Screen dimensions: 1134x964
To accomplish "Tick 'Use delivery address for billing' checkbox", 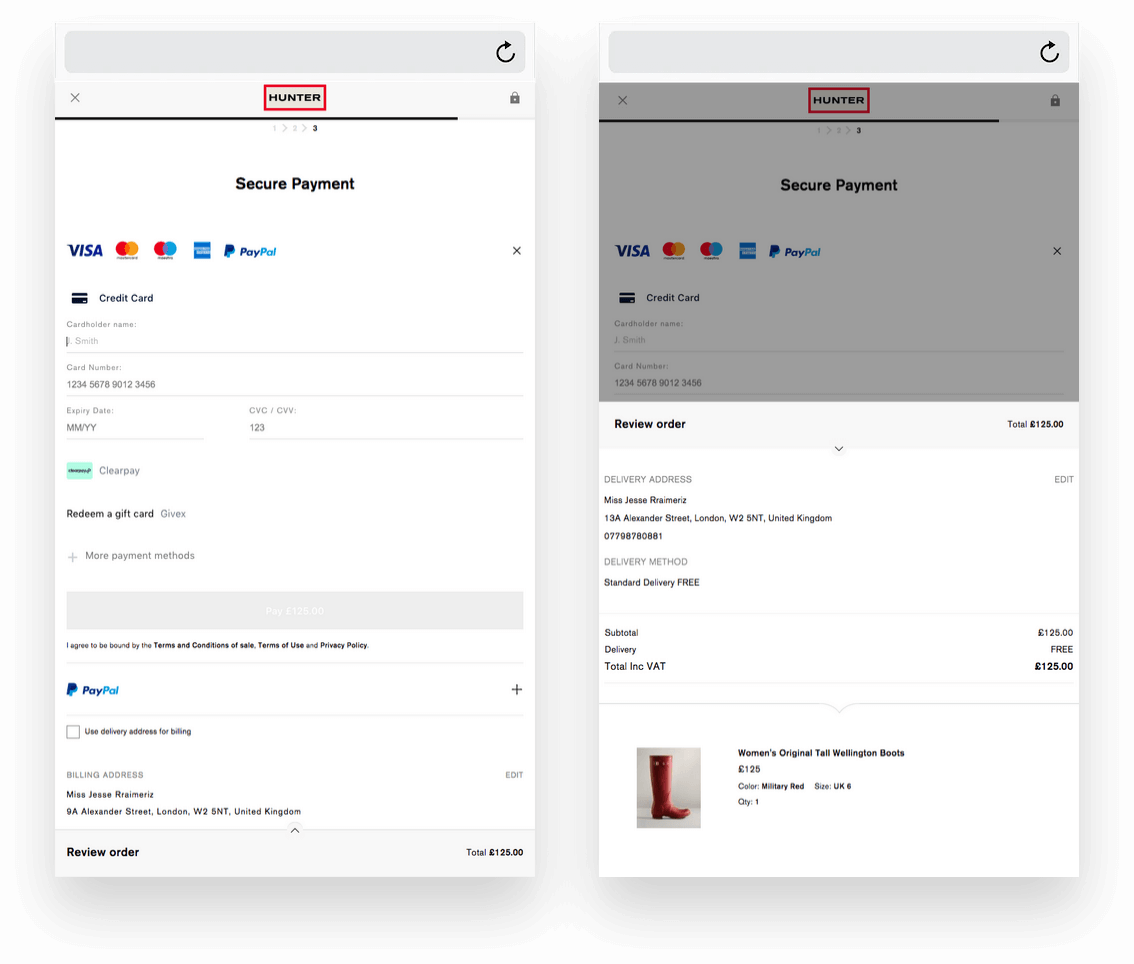I will pyautogui.click(x=73, y=732).
